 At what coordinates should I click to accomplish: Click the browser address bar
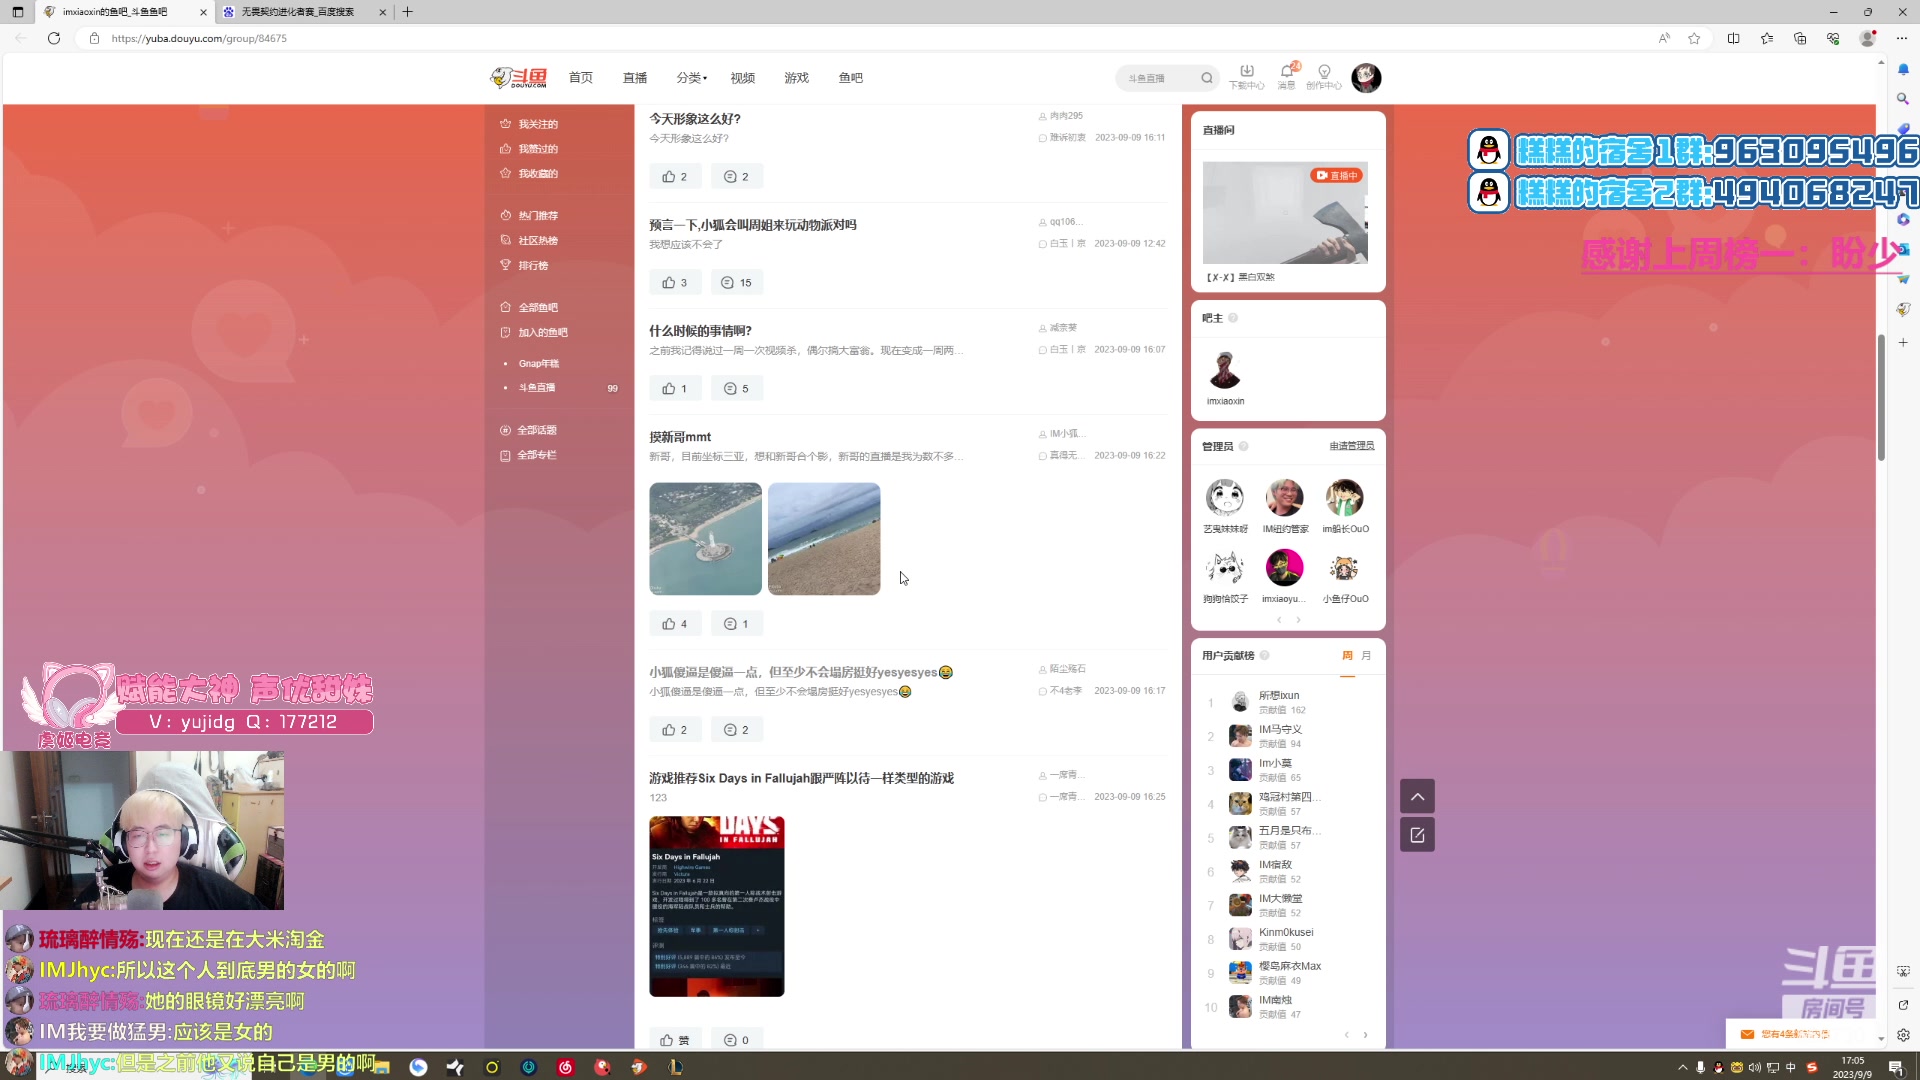870,38
